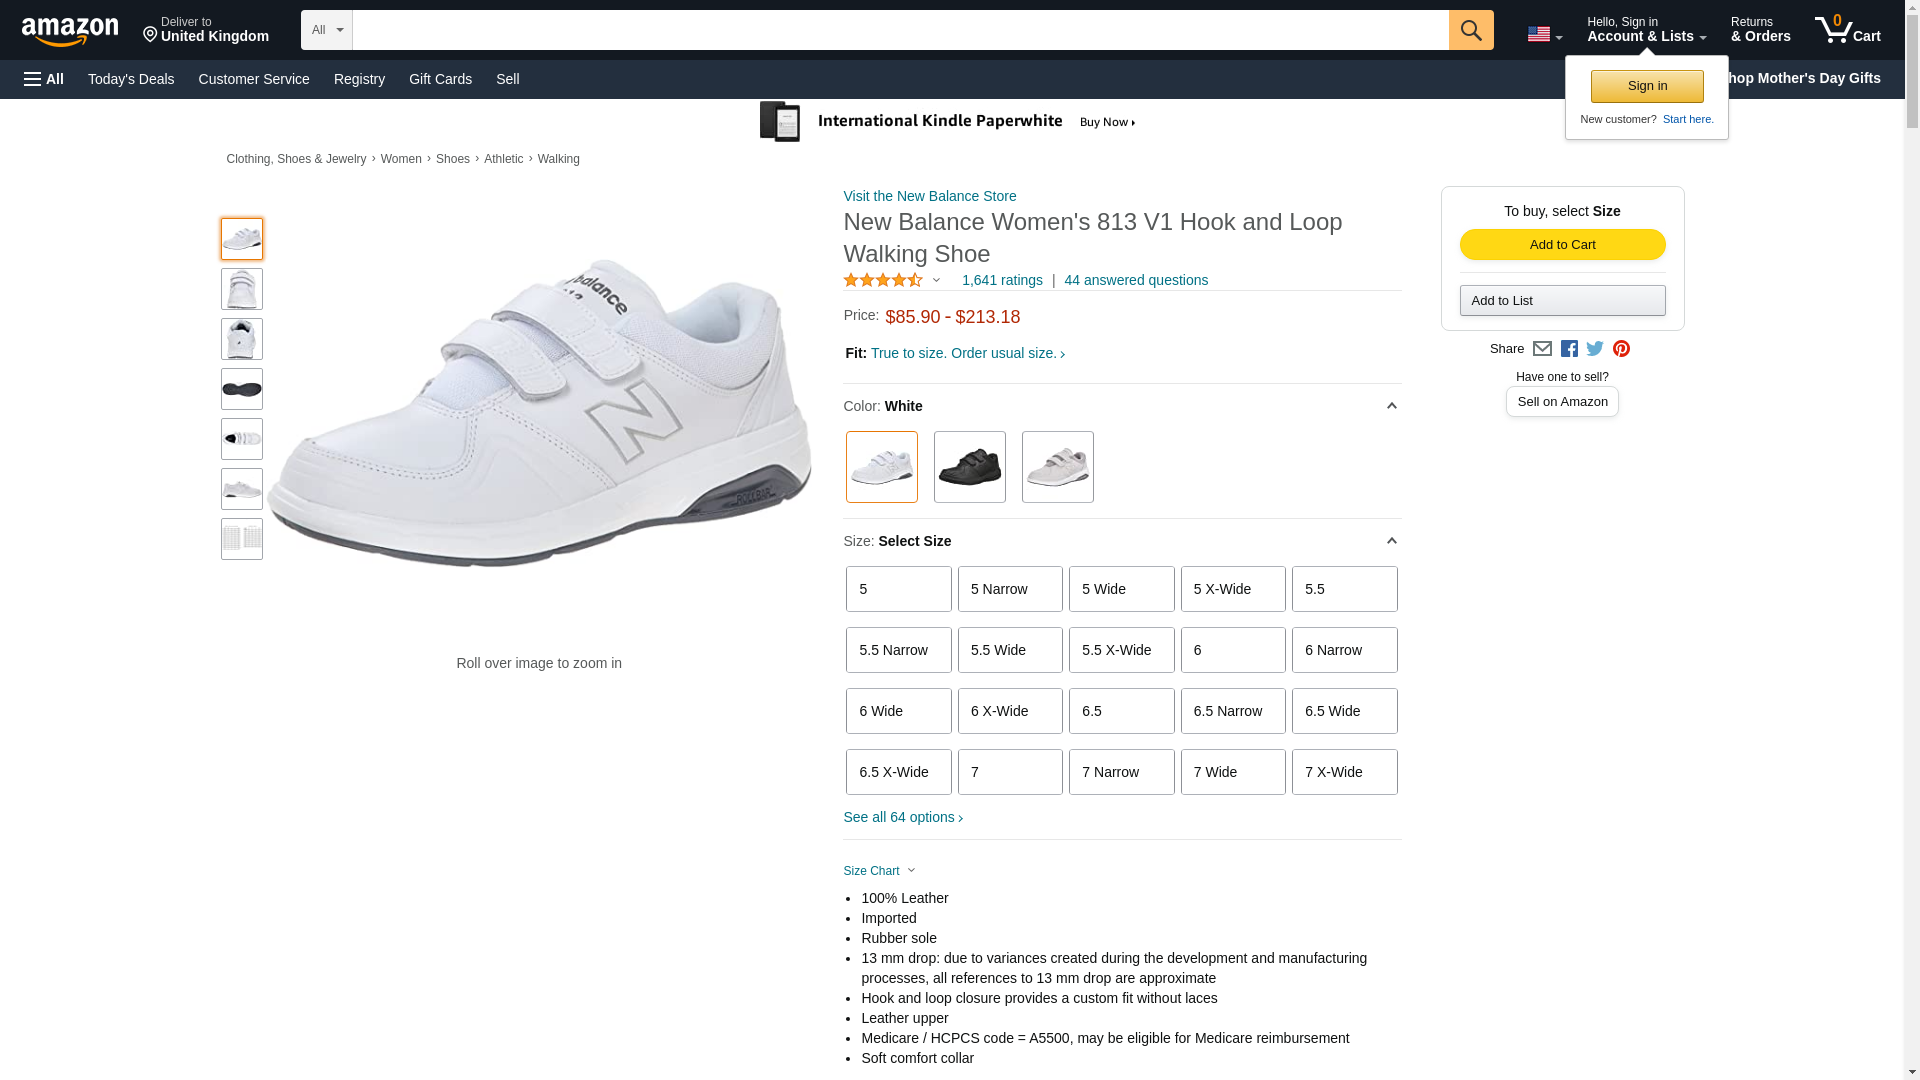This screenshot has height=1080, width=1920.
Task: Pick the black shoe color swatch
Action: (x=969, y=467)
